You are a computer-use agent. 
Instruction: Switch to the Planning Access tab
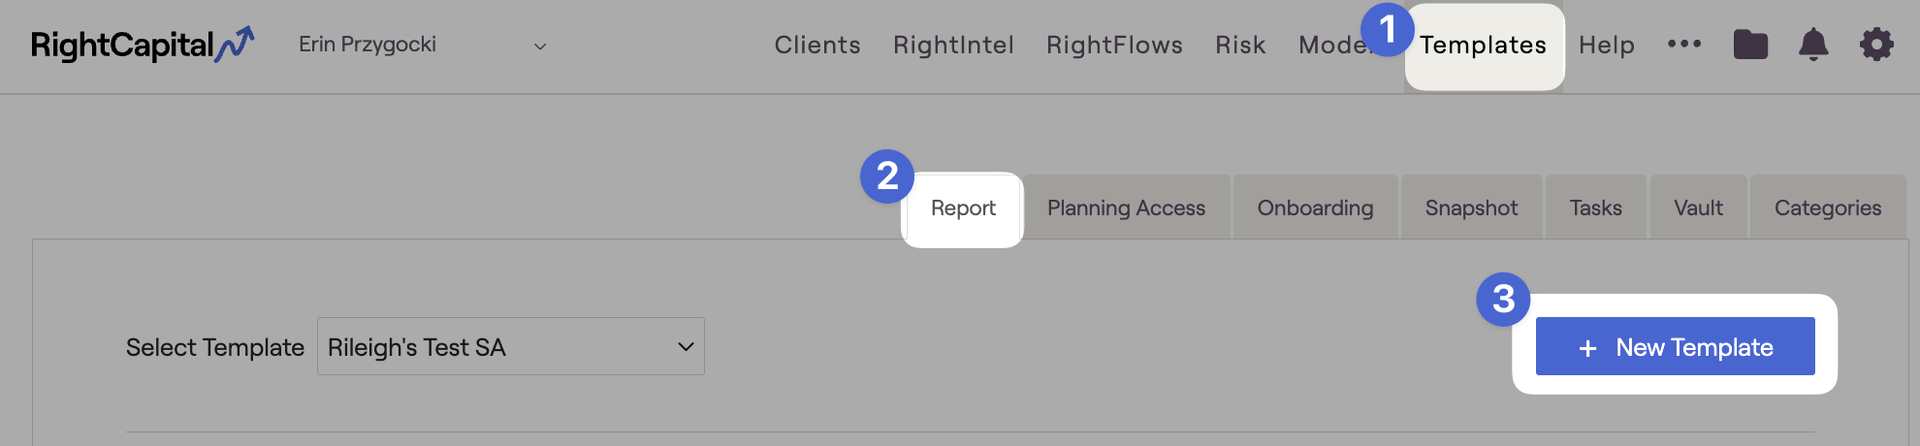point(1126,208)
